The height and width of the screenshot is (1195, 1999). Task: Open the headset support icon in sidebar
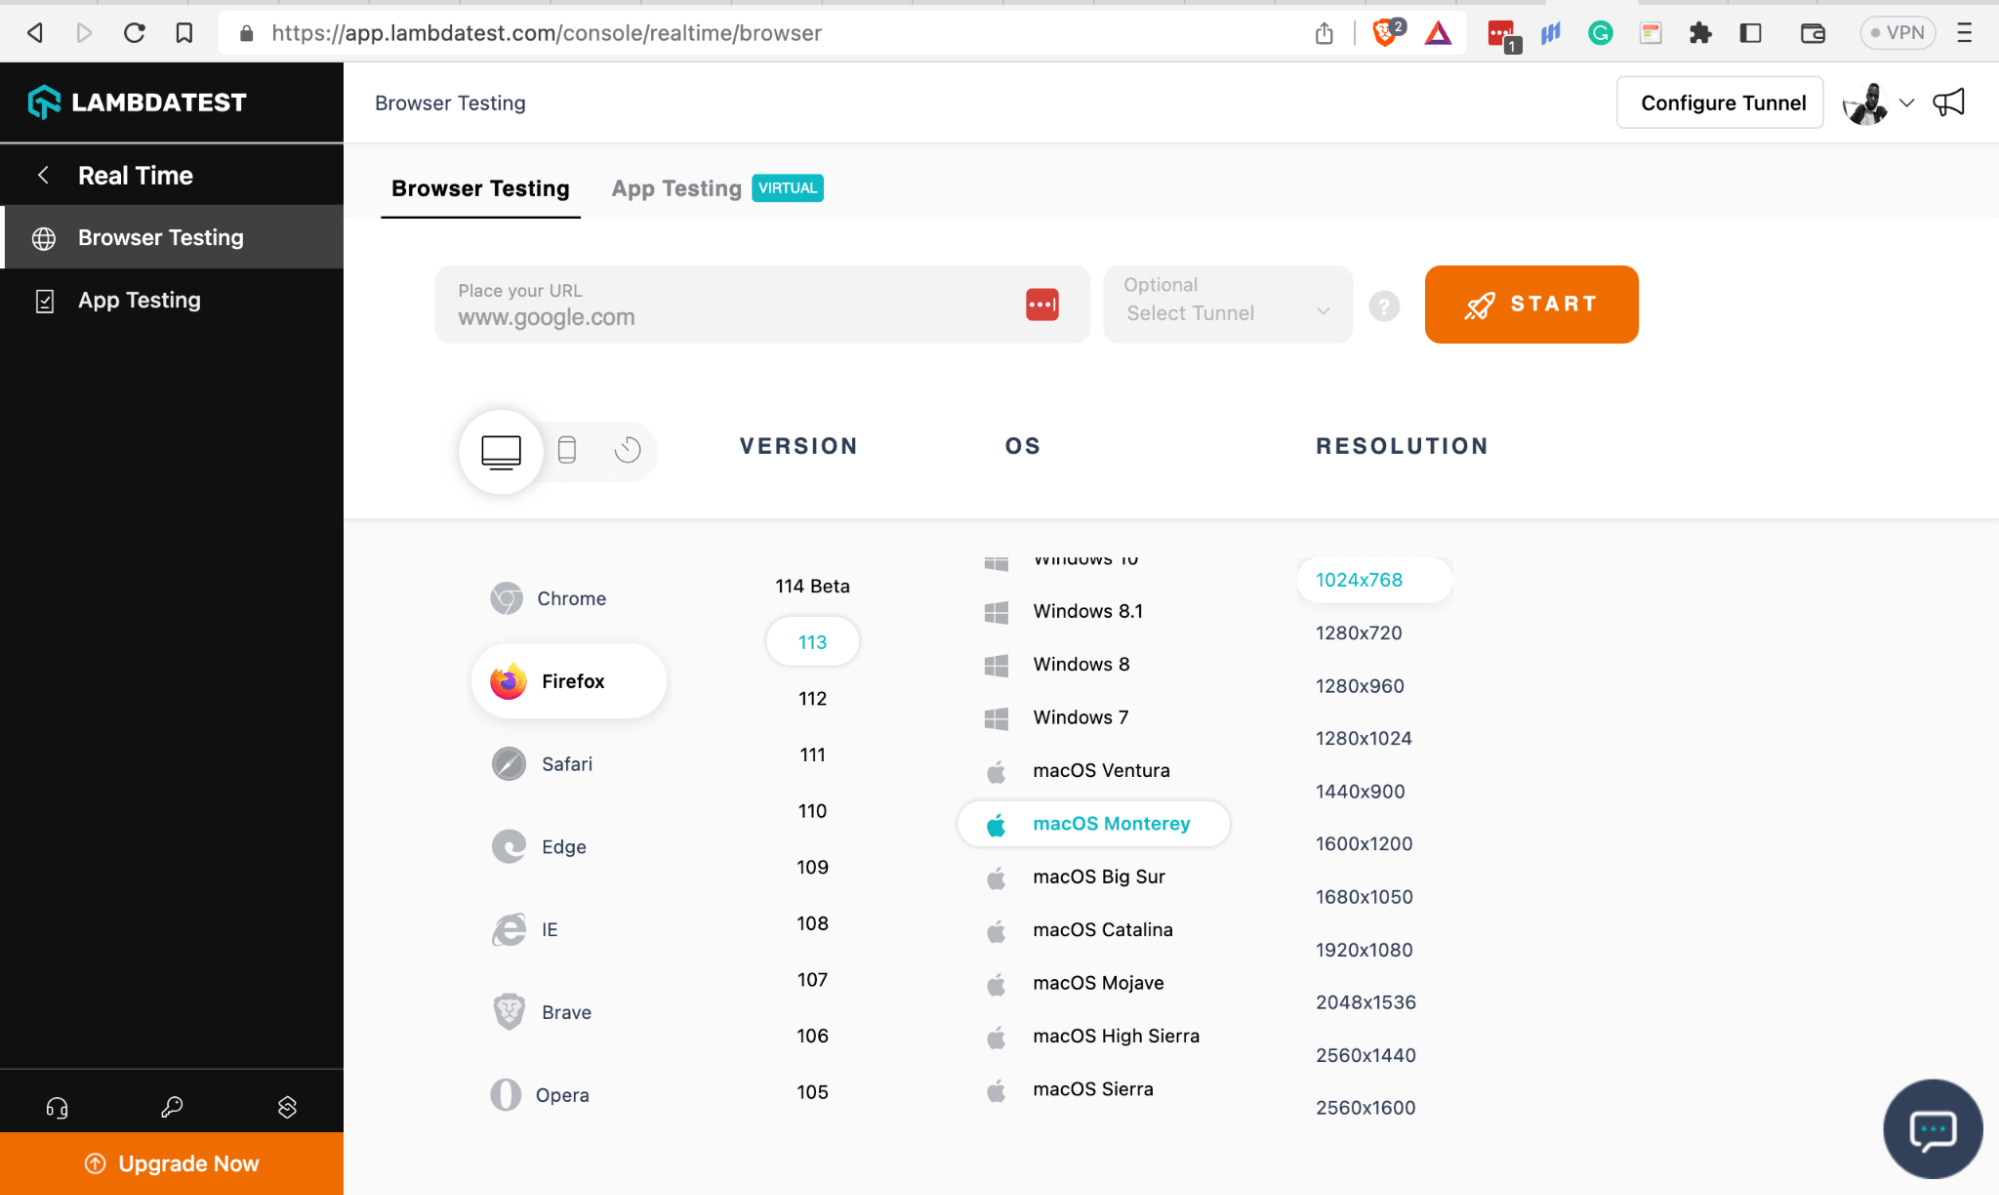57,1107
